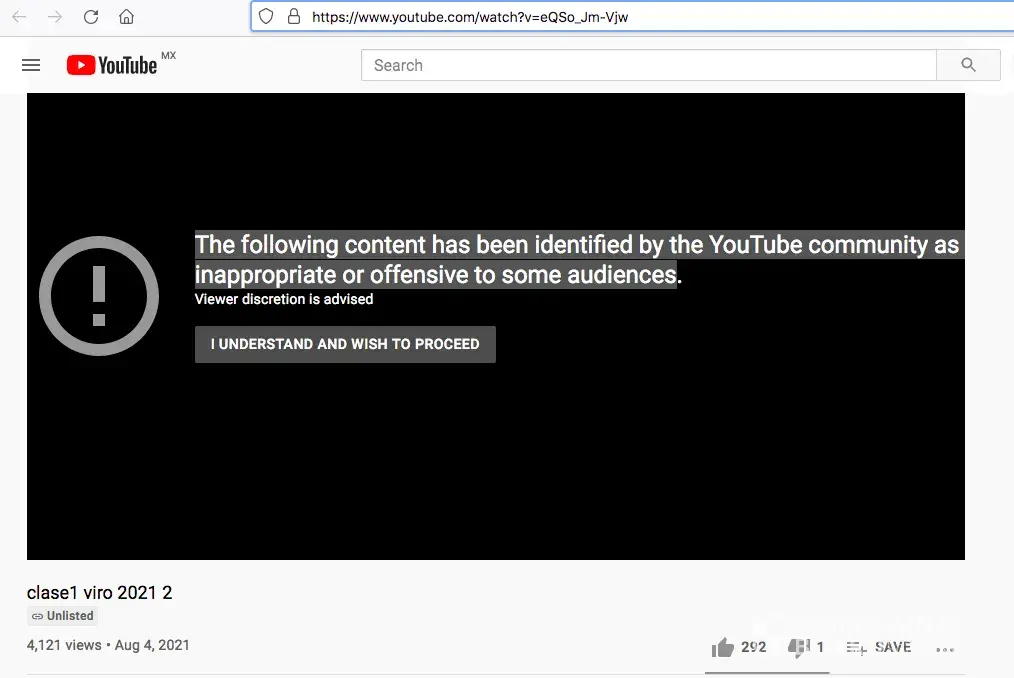Screen dimensions: 1014x678
Task: Click the like count 292
Action: (x=753, y=647)
